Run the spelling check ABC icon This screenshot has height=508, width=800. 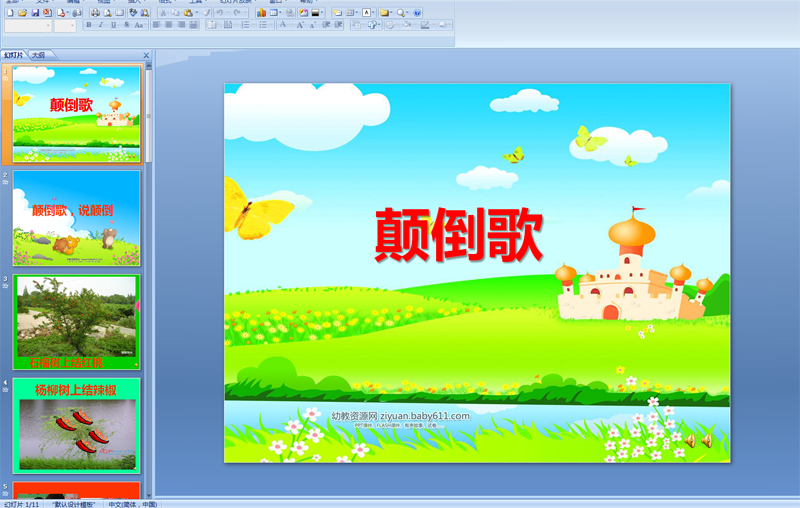[x=133, y=13]
